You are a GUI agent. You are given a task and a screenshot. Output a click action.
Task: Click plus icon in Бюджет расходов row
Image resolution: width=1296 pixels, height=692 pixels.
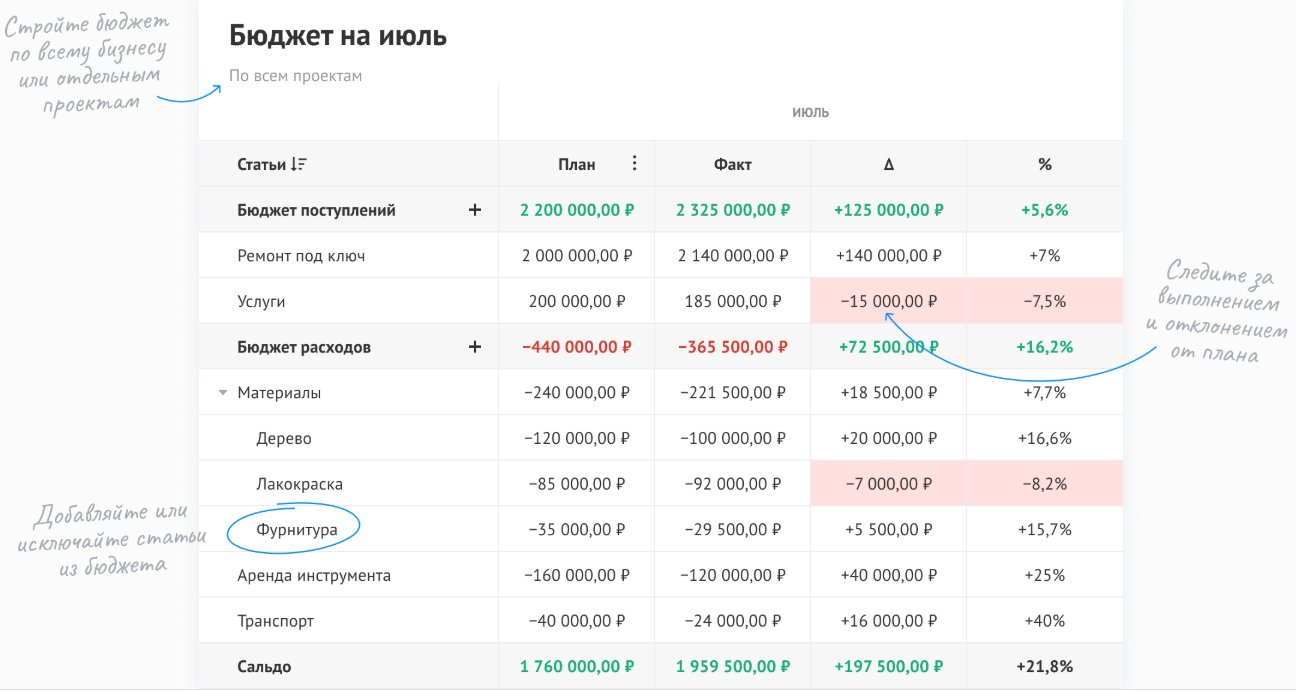pos(475,347)
